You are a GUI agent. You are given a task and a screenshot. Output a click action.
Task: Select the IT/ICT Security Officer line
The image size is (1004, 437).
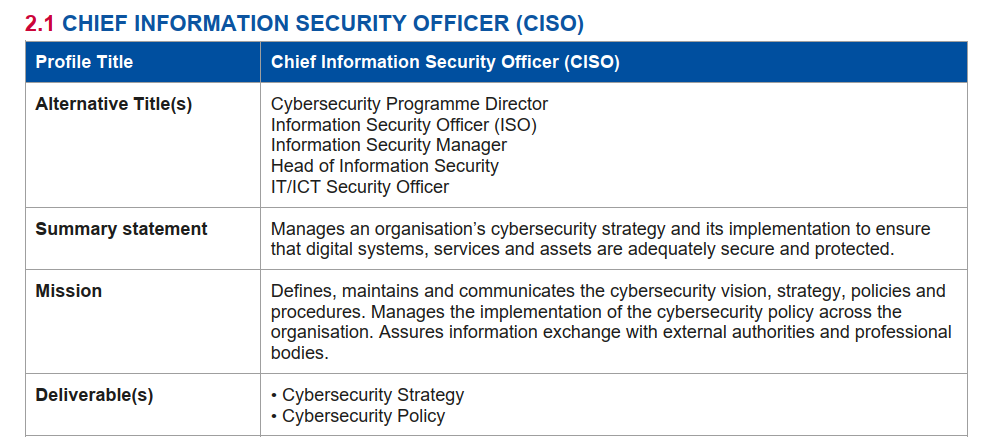click(x=360, y=186)
